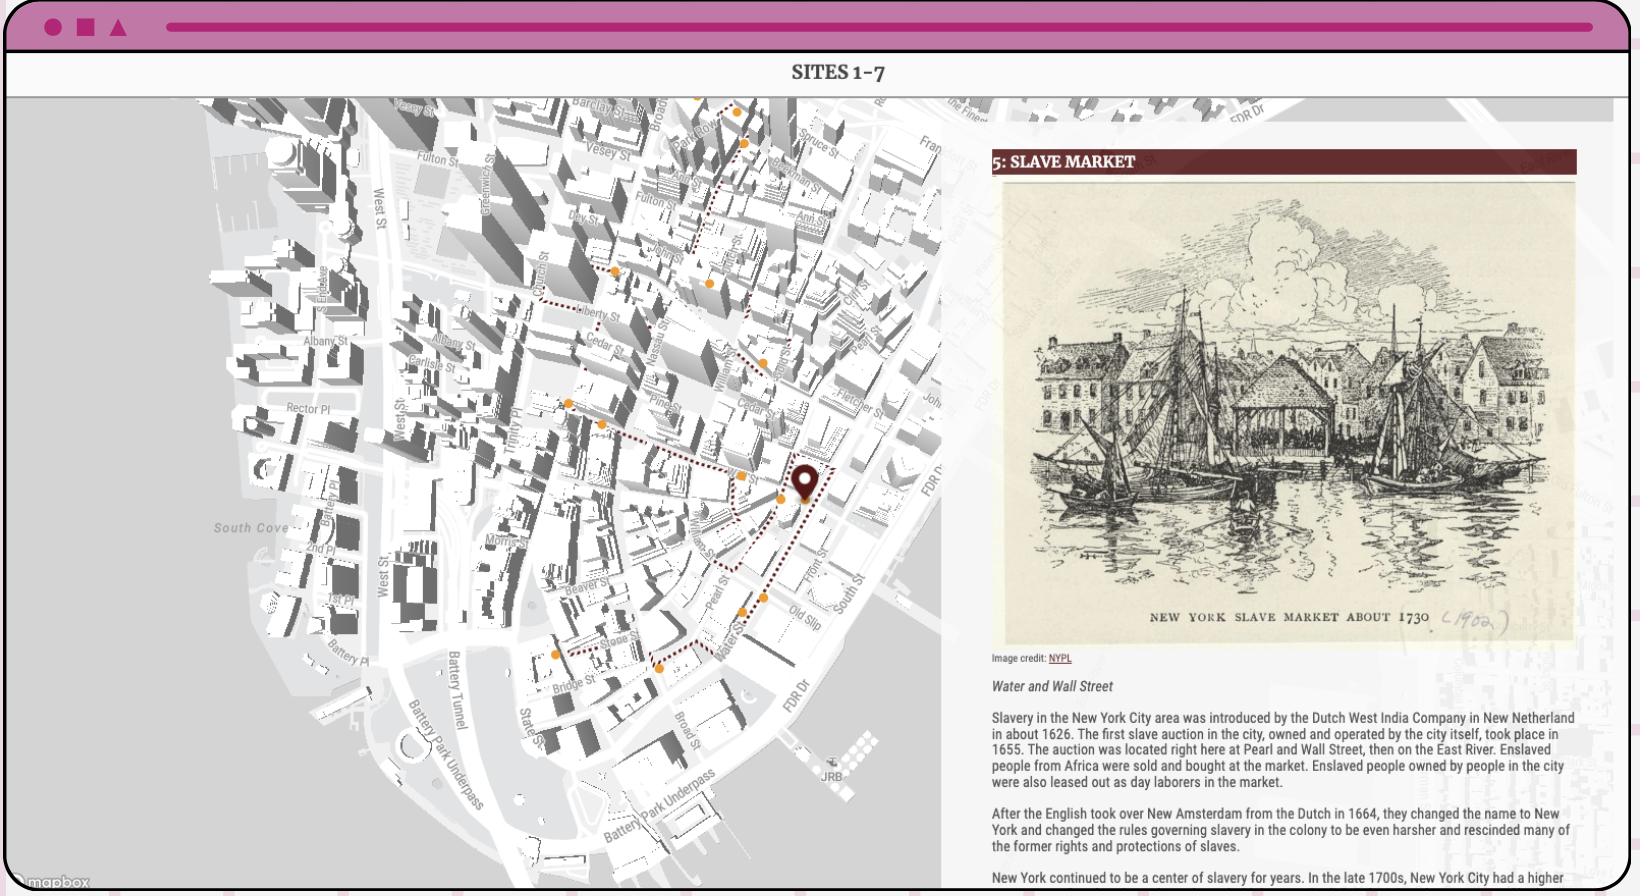Click the 'Liberty St' map label

click(x=599, y=313)
